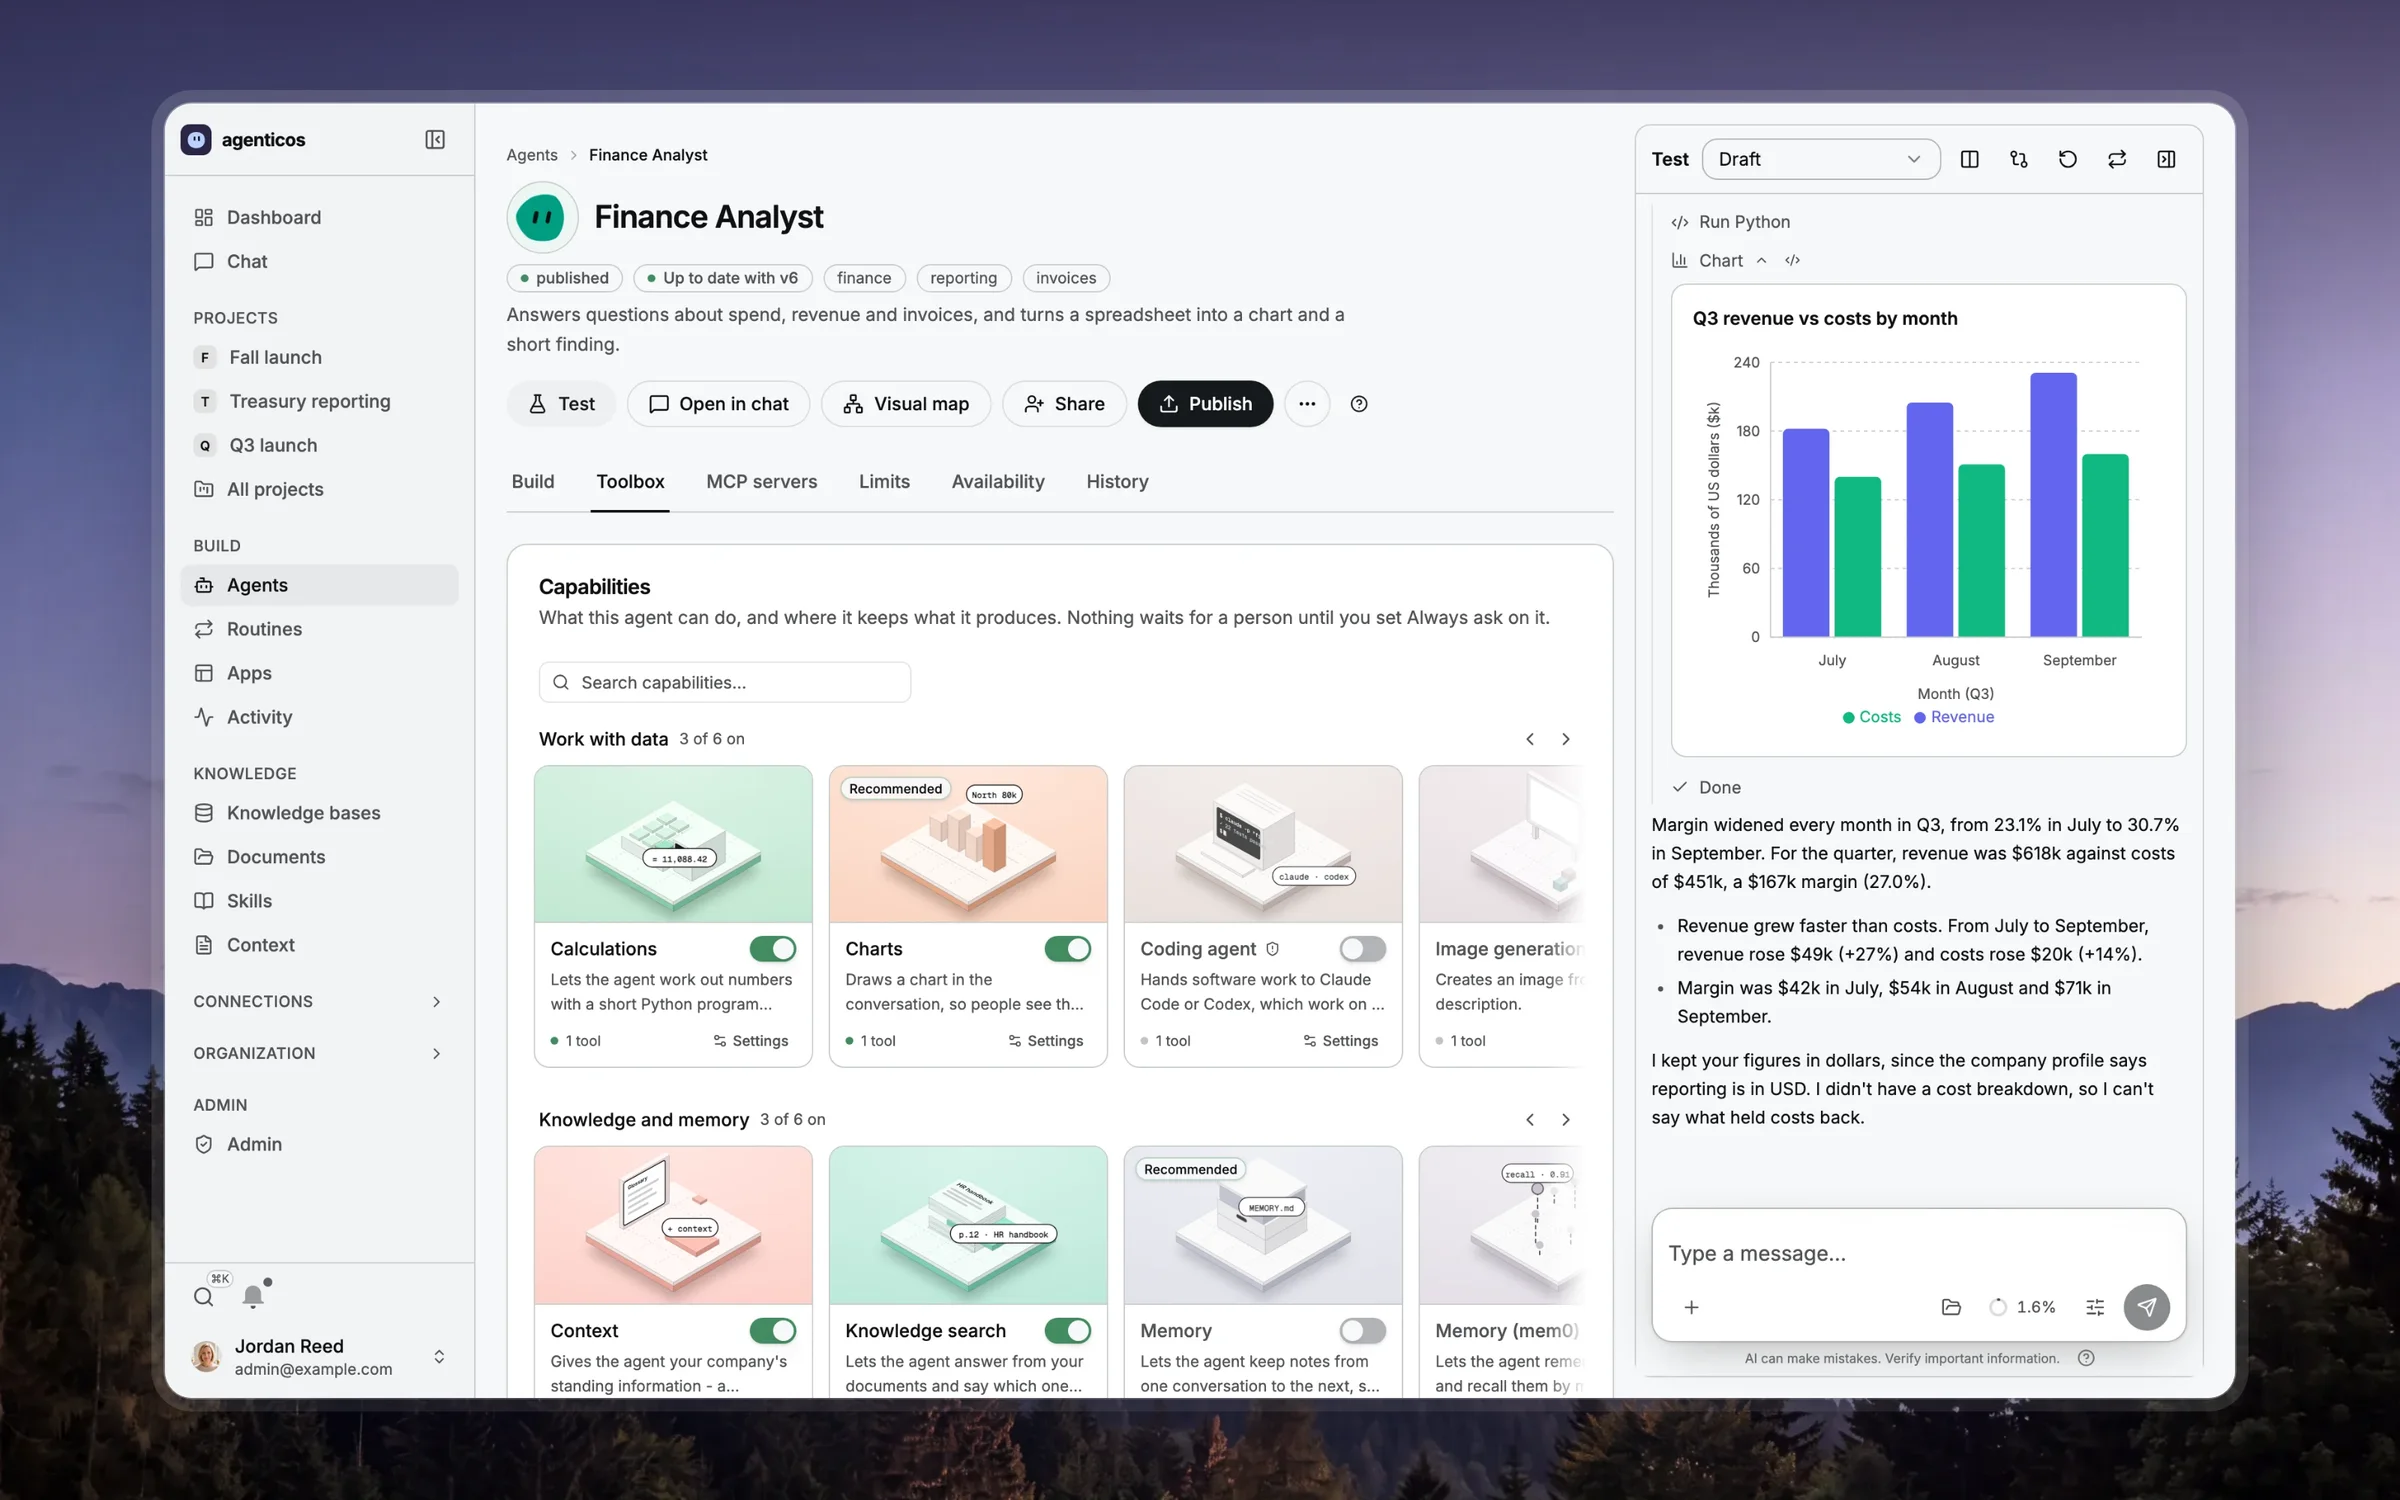This screenshot has width=2400, height=1500.
Task: Click the compare versions icon in Test panel
Action: coord(2018,159)
